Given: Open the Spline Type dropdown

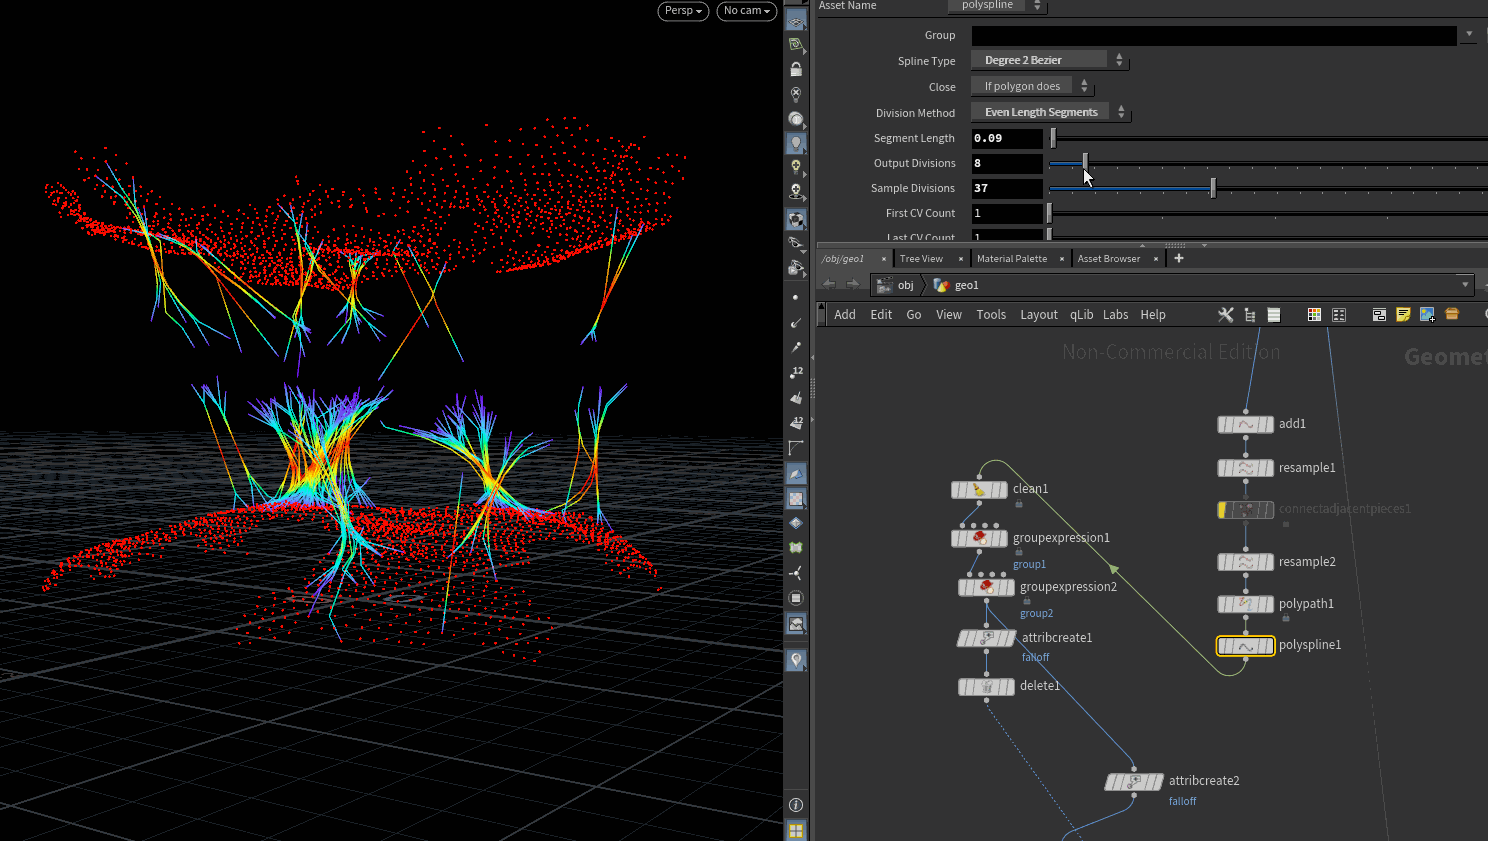Looking at the screenshot, I should 1049,60.
